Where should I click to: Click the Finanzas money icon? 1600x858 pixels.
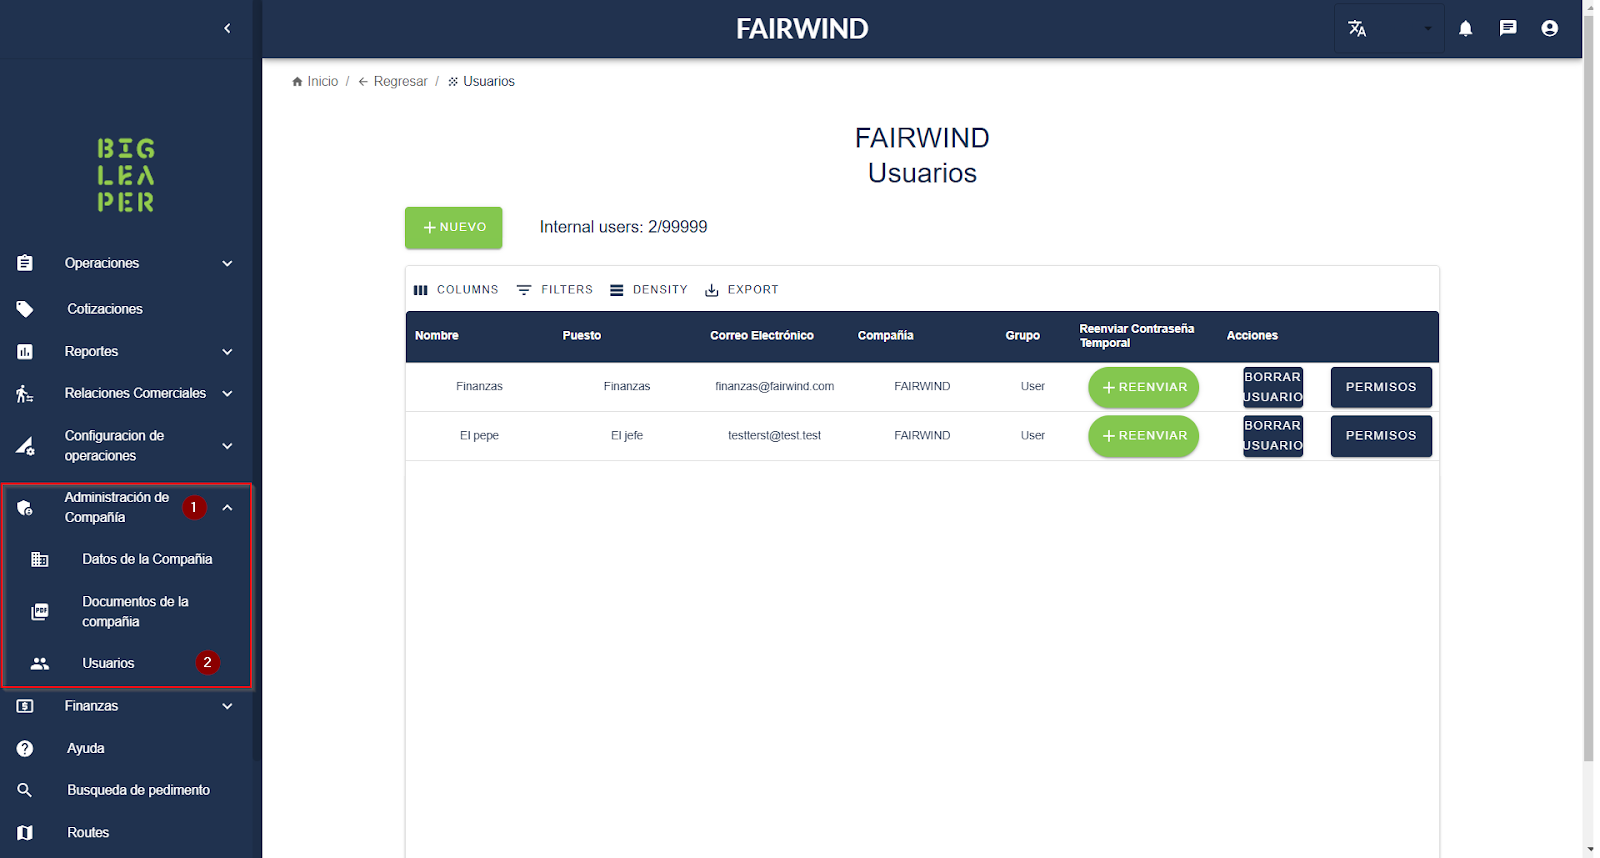tap(25, 706)
